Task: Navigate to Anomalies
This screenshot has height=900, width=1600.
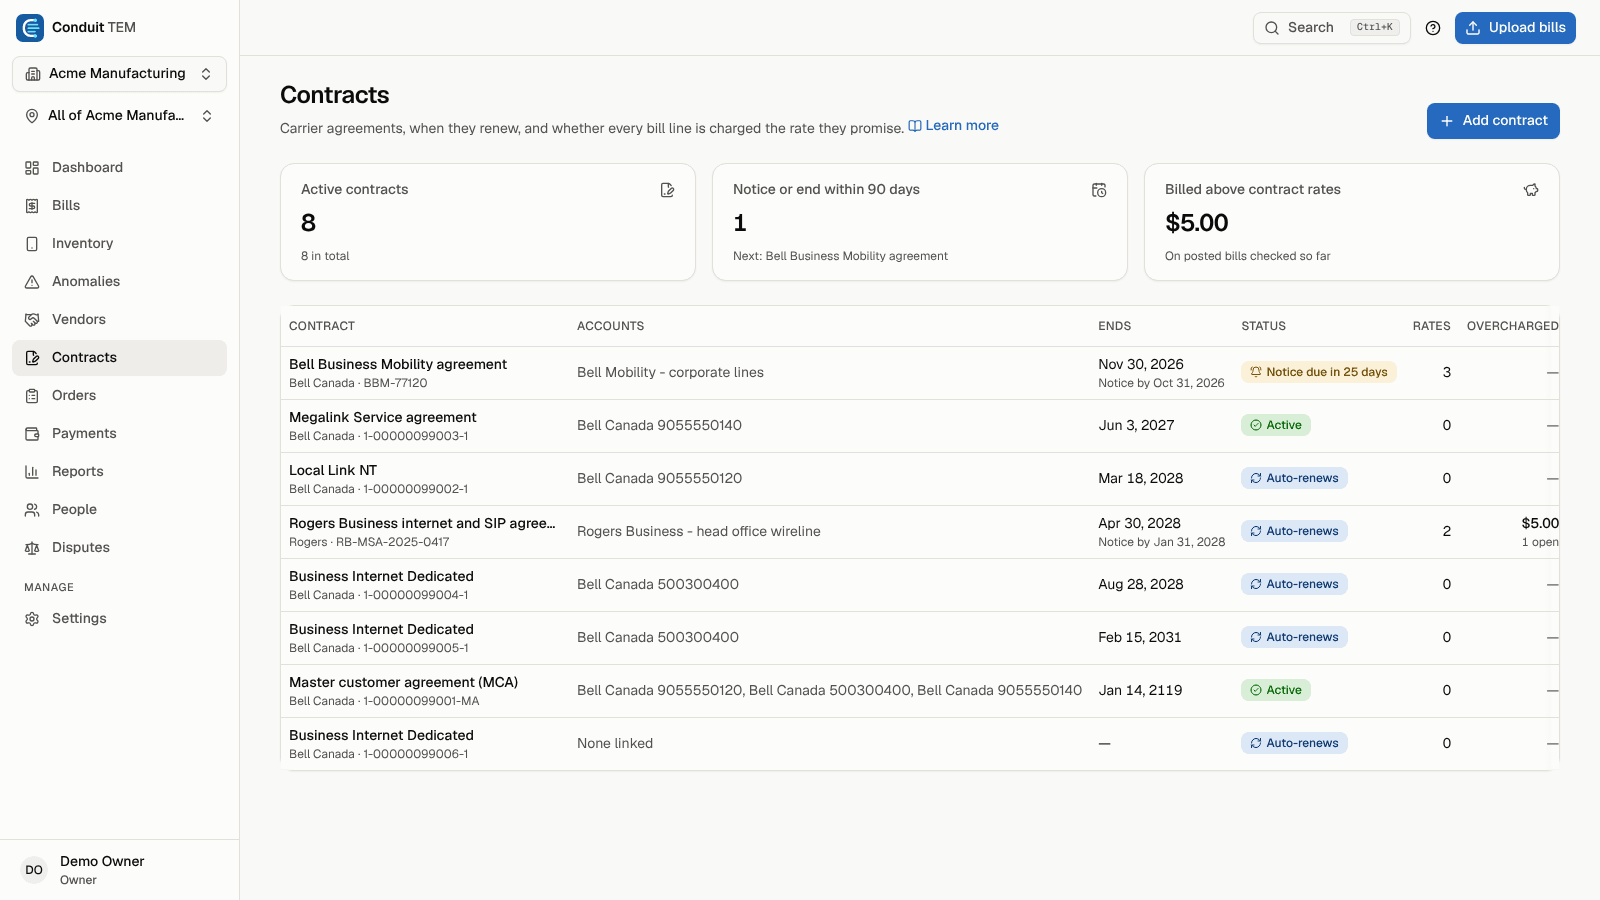Action: tap(119, 282)
